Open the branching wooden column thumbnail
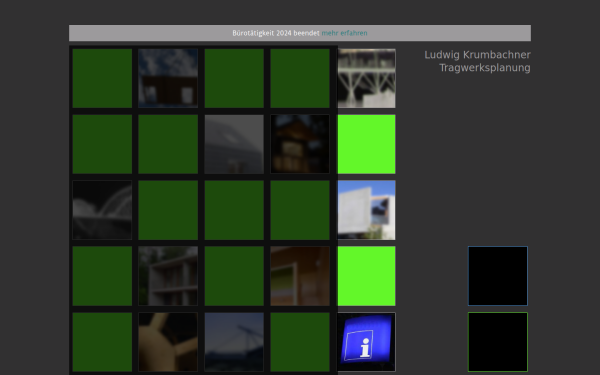 [x=168, y=342]
